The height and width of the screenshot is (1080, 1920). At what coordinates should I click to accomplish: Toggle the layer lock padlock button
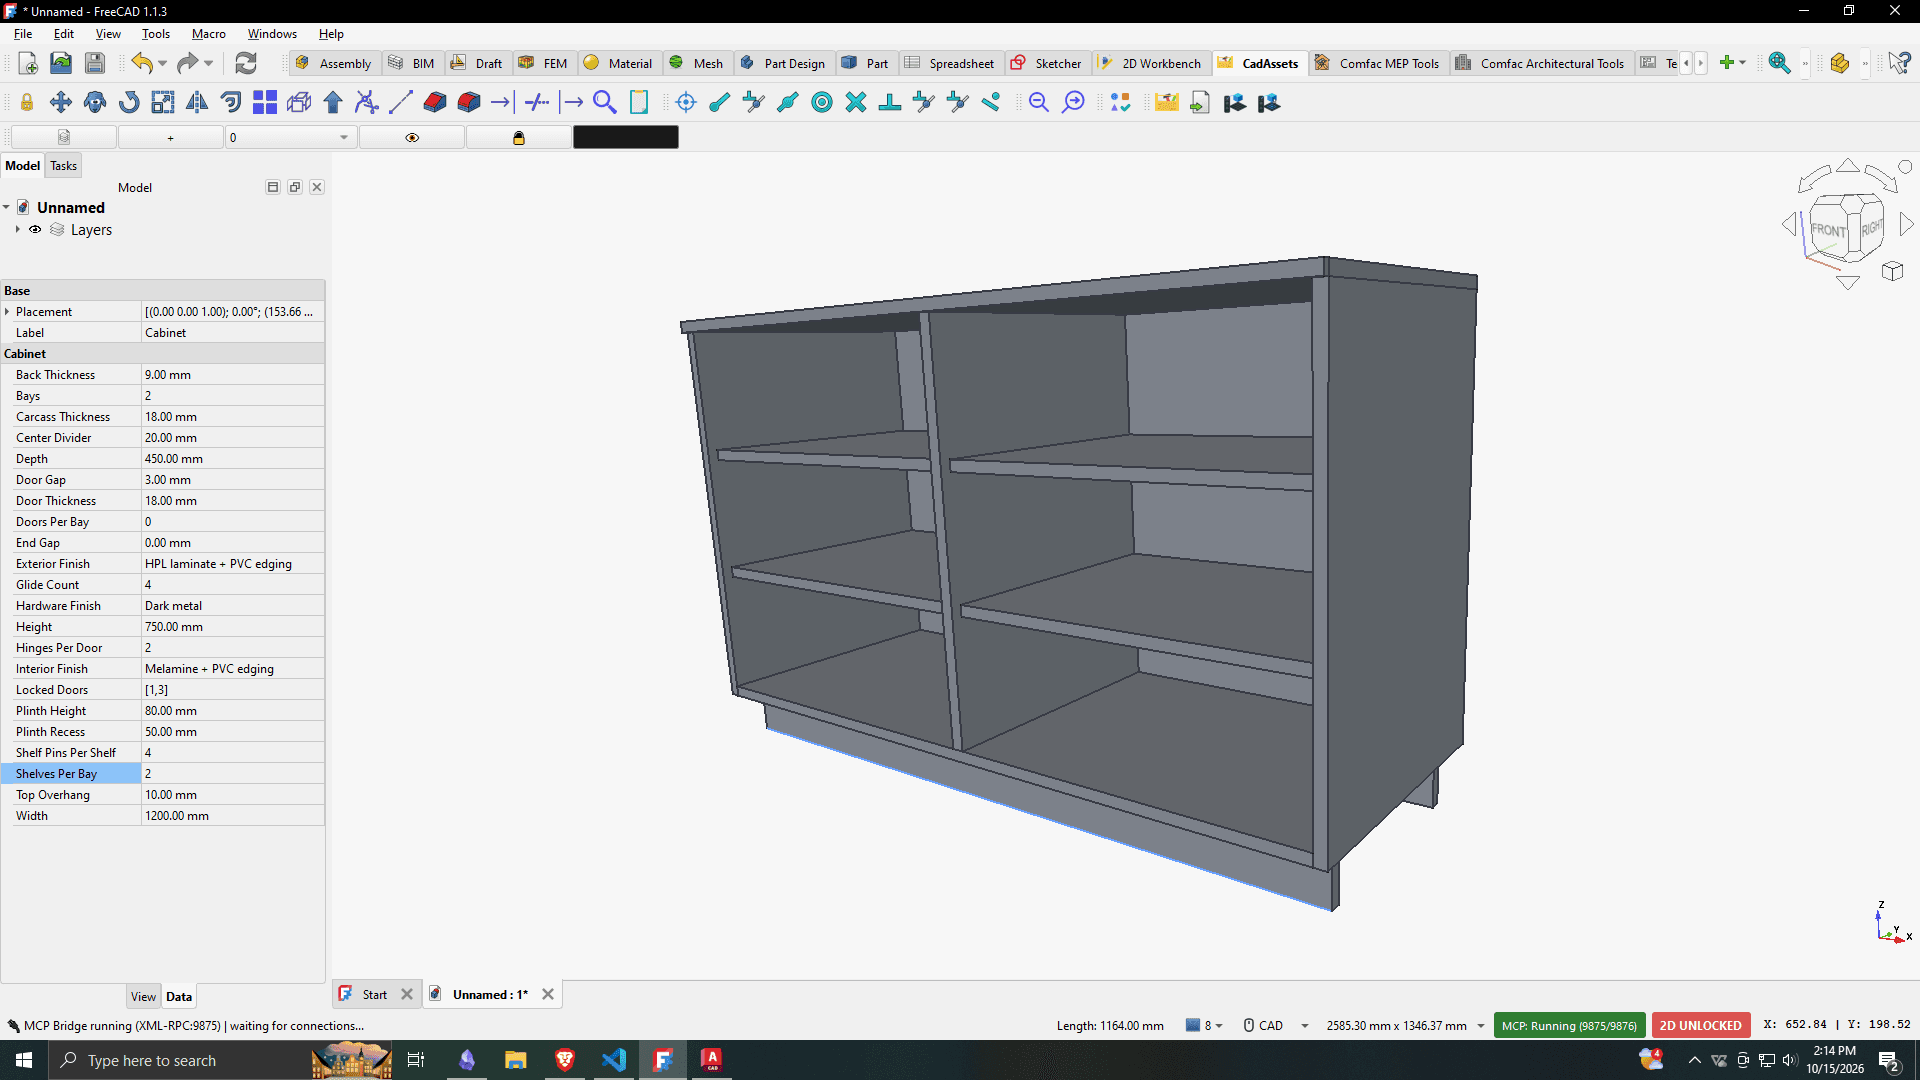pos(519,137)
